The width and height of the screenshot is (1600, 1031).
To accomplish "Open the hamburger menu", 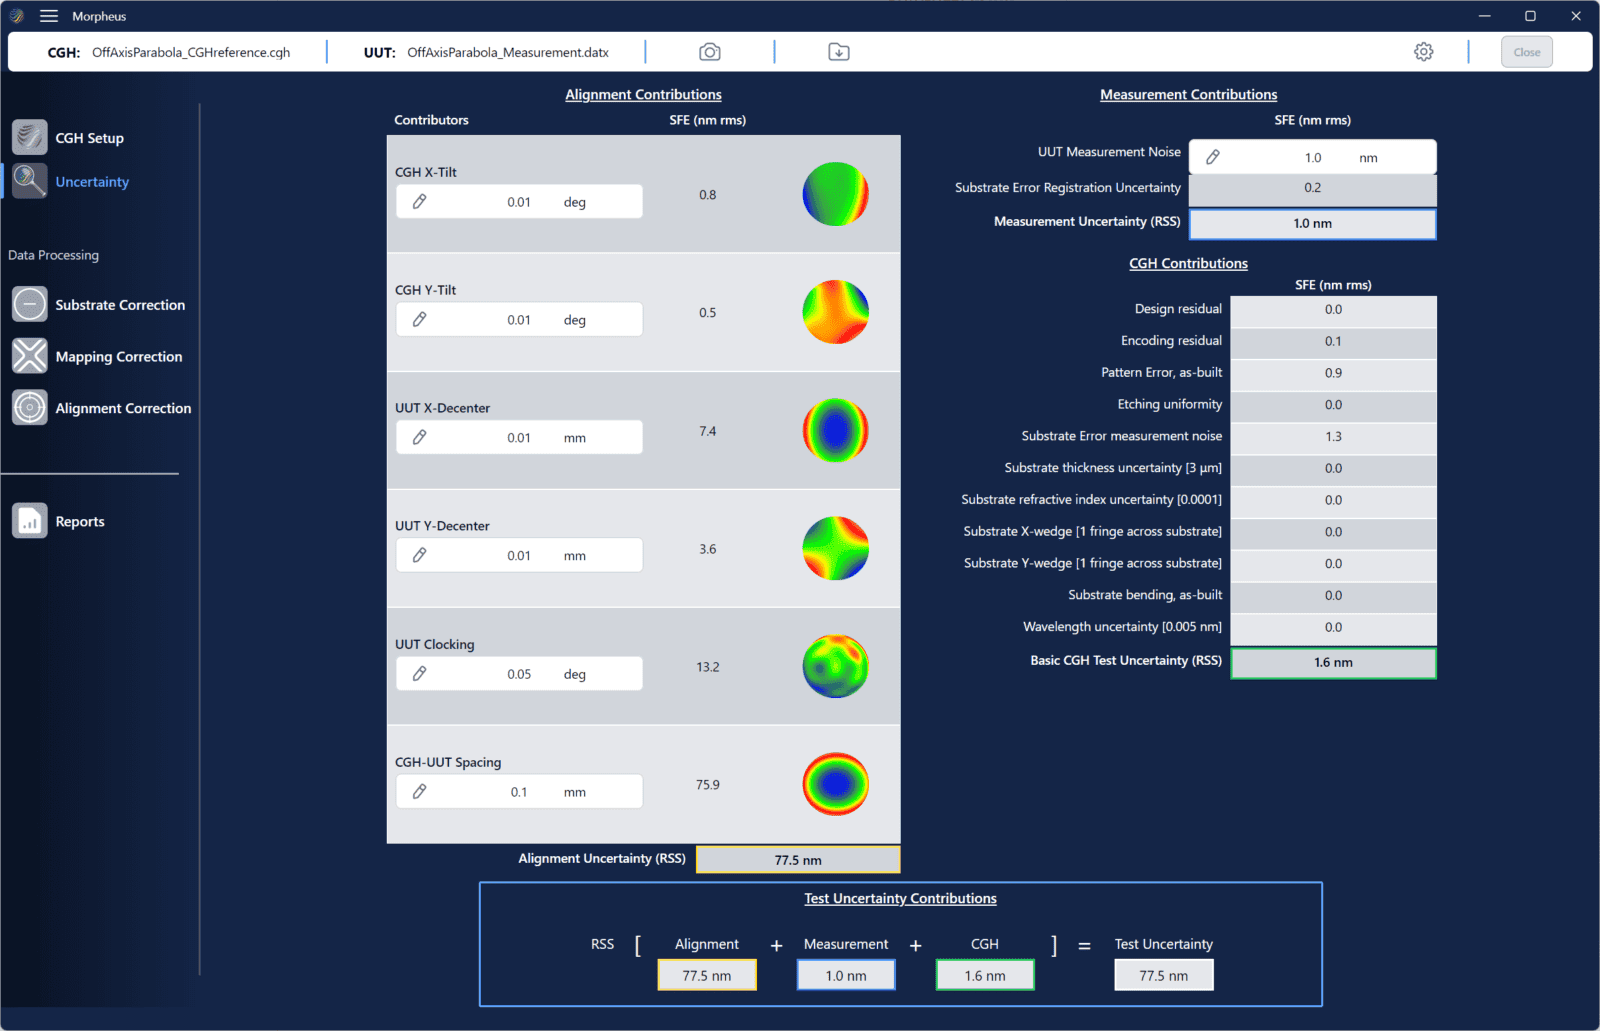I will coord(48,16).
